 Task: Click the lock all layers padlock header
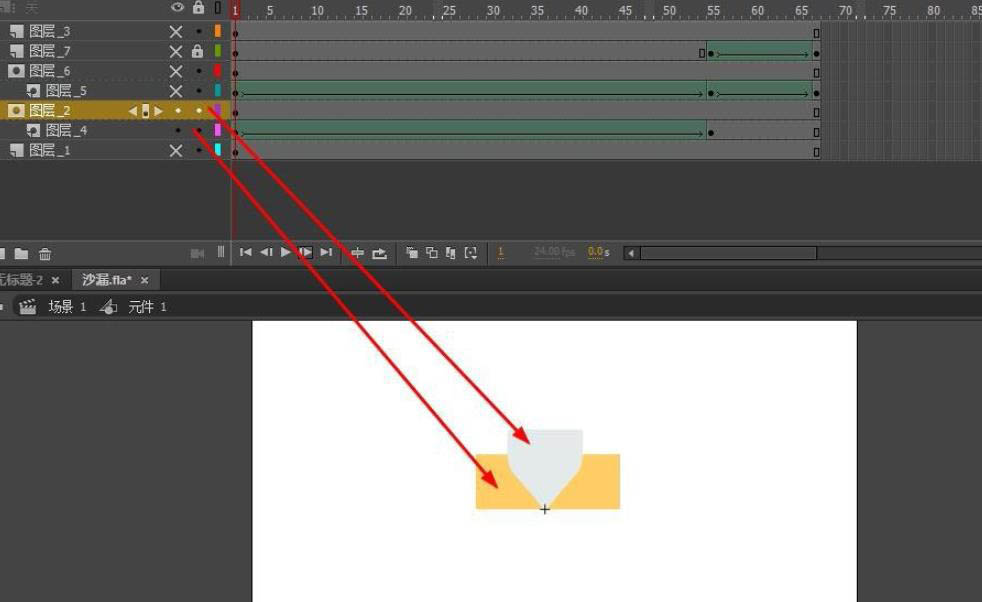coord(198,8)
